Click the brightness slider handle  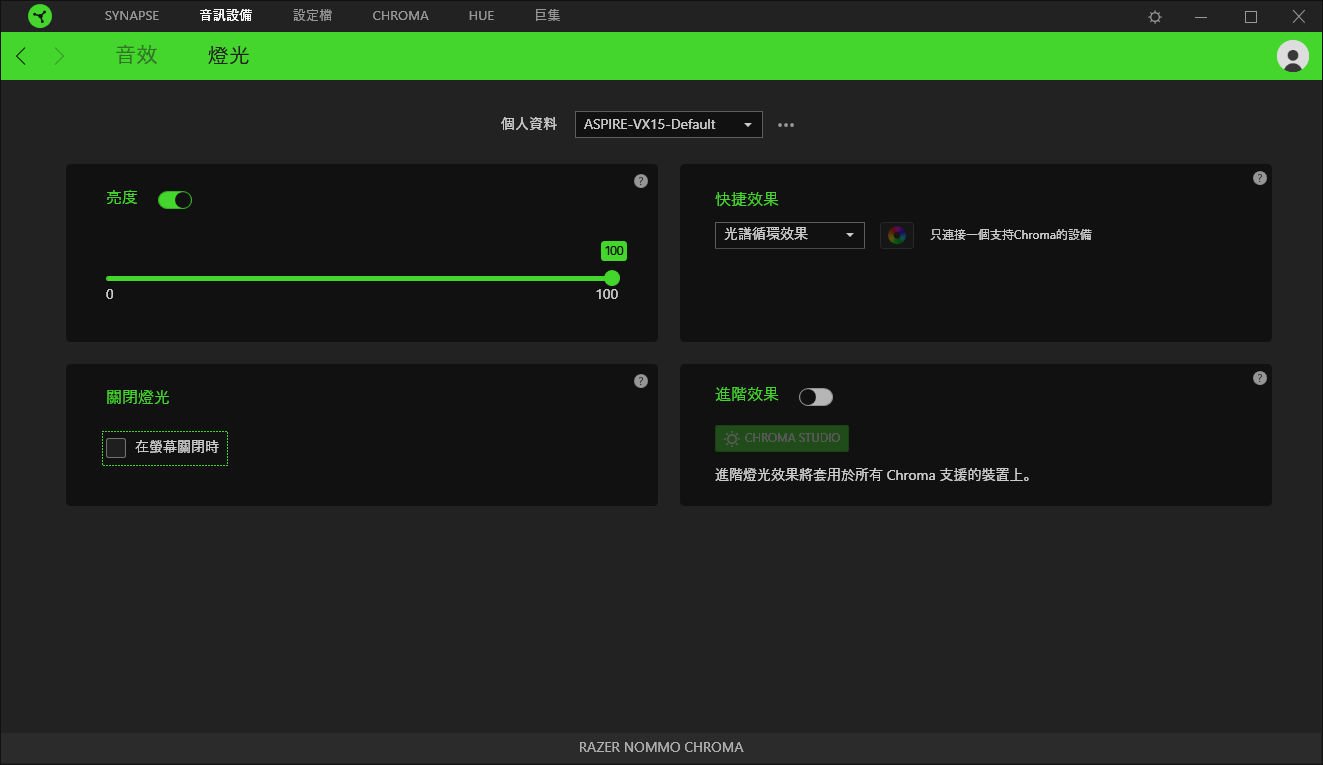[612, 278]
